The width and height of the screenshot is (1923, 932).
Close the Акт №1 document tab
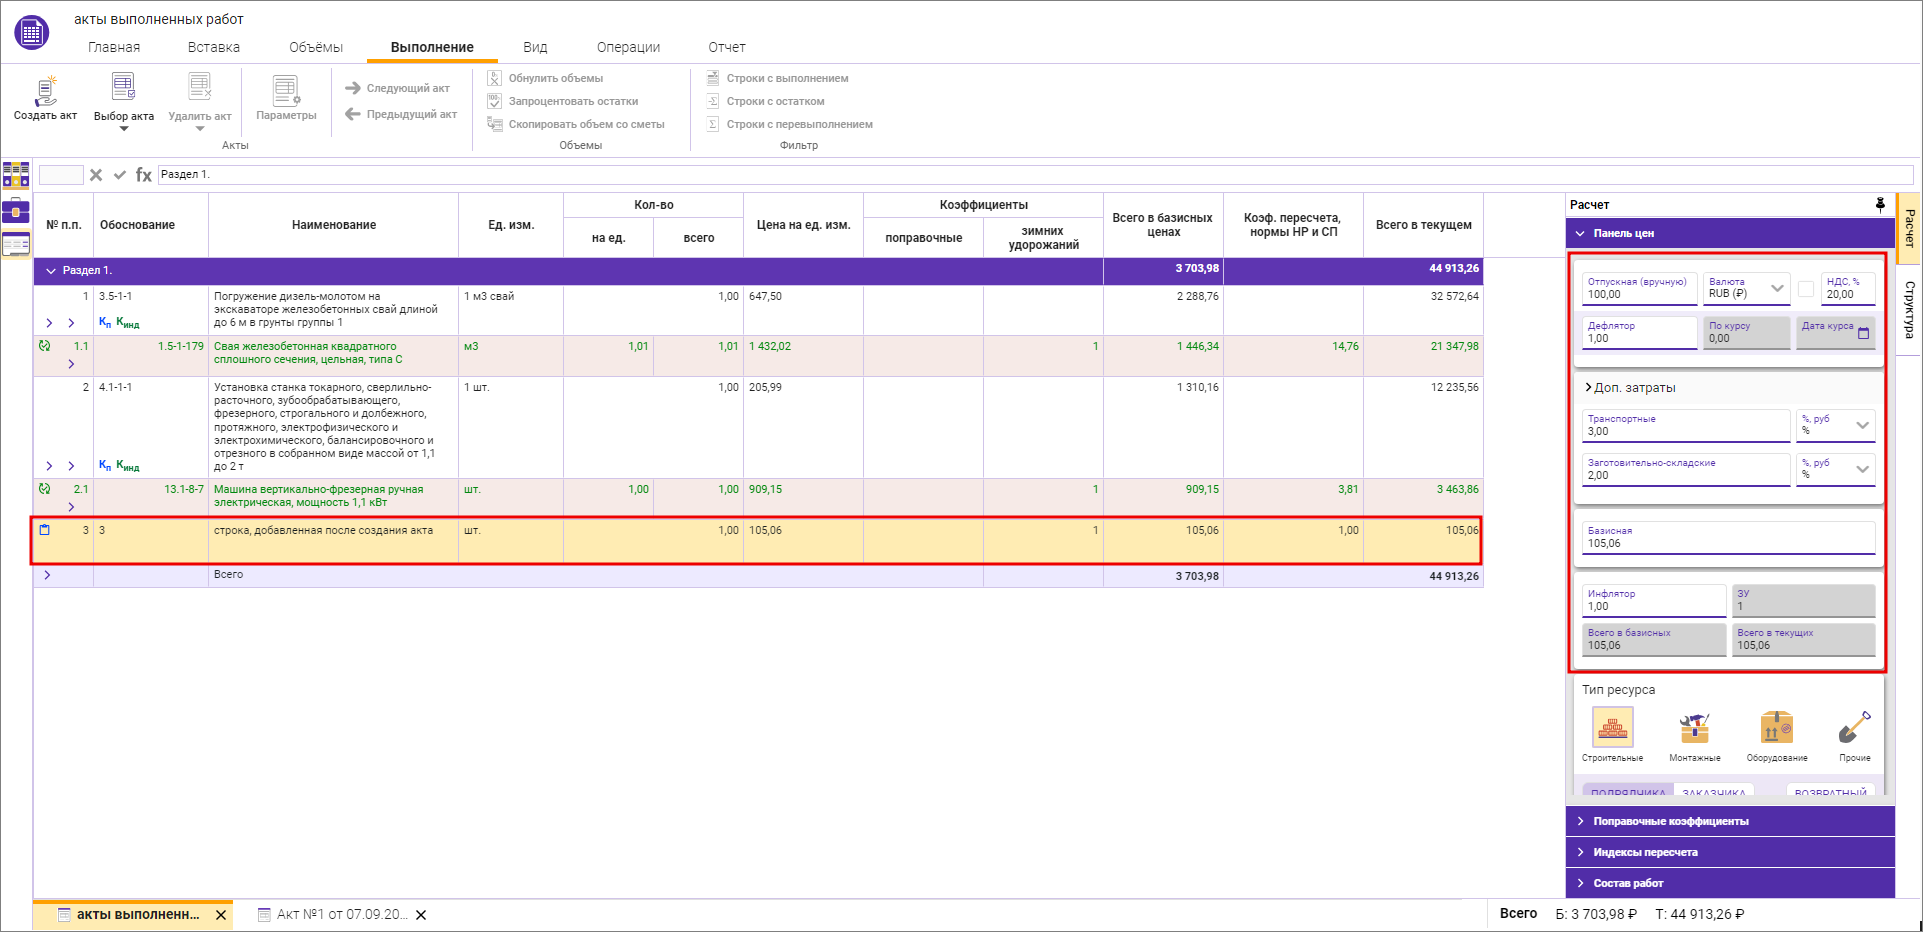tap(421, 915)
